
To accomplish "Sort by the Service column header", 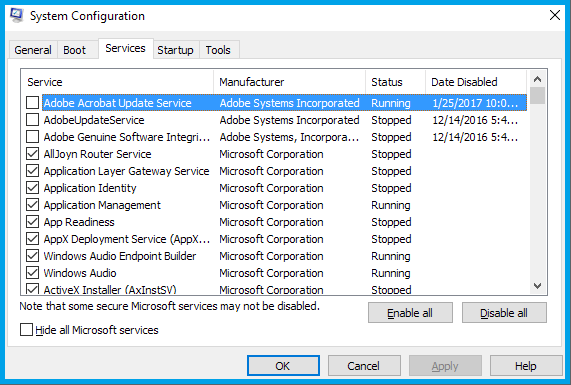I will tap(117, 82).
